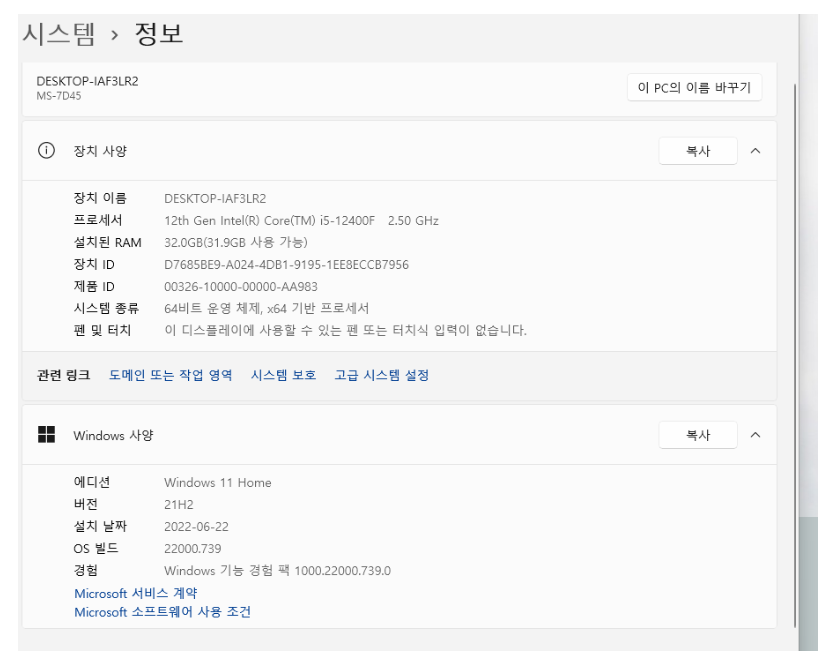Click the vertical scrollbar thumb

pyautogui.click(x=795, y=355)
